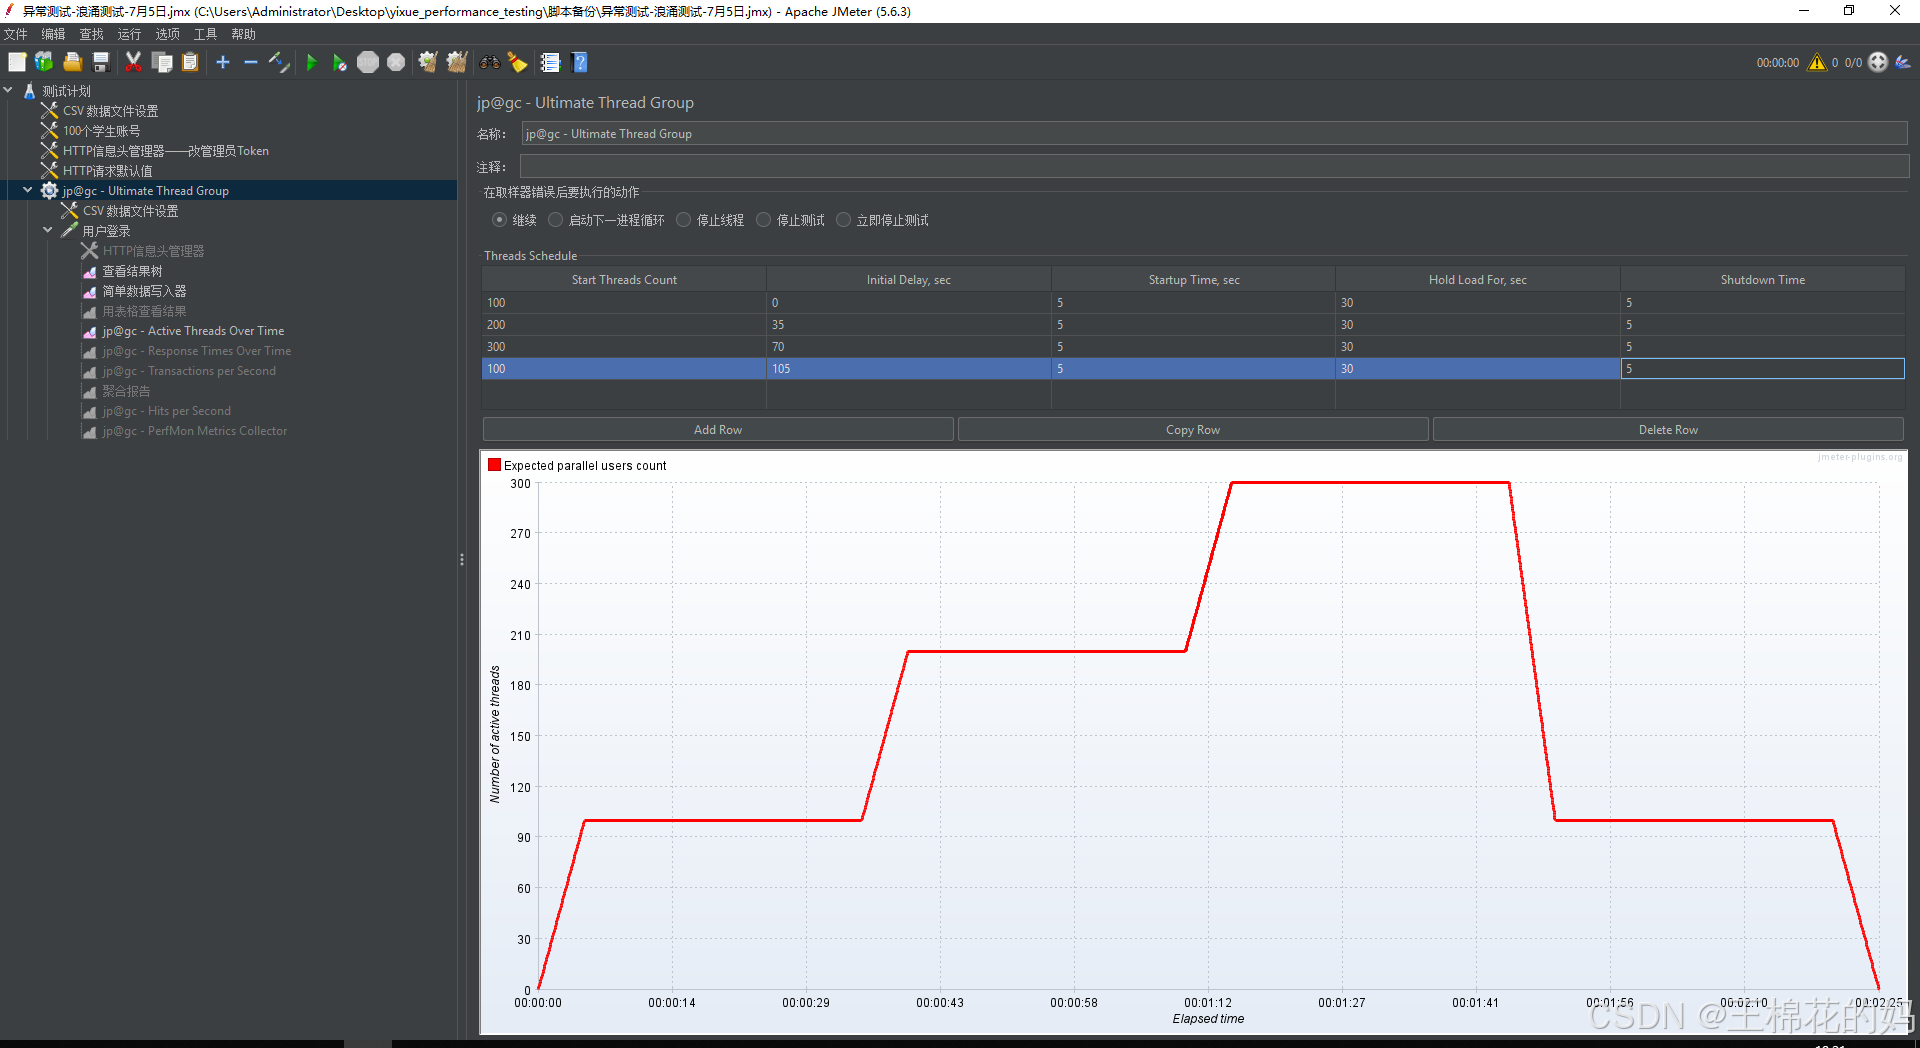Open the 运行 menu
This screenshot has width=1920, height=1048.
click(x=130, y=34)
